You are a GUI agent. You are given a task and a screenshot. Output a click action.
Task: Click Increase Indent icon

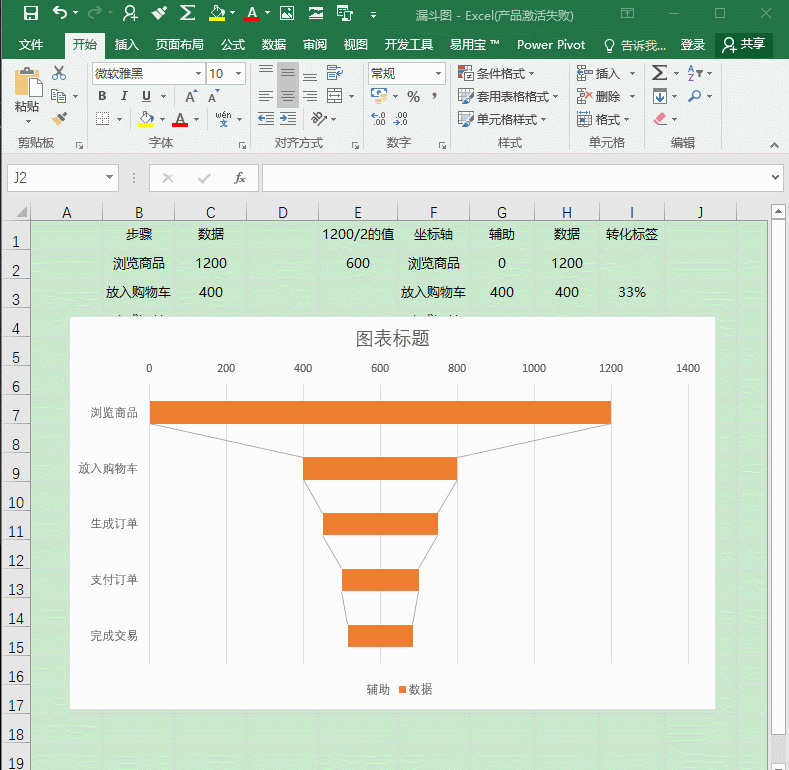288,119
